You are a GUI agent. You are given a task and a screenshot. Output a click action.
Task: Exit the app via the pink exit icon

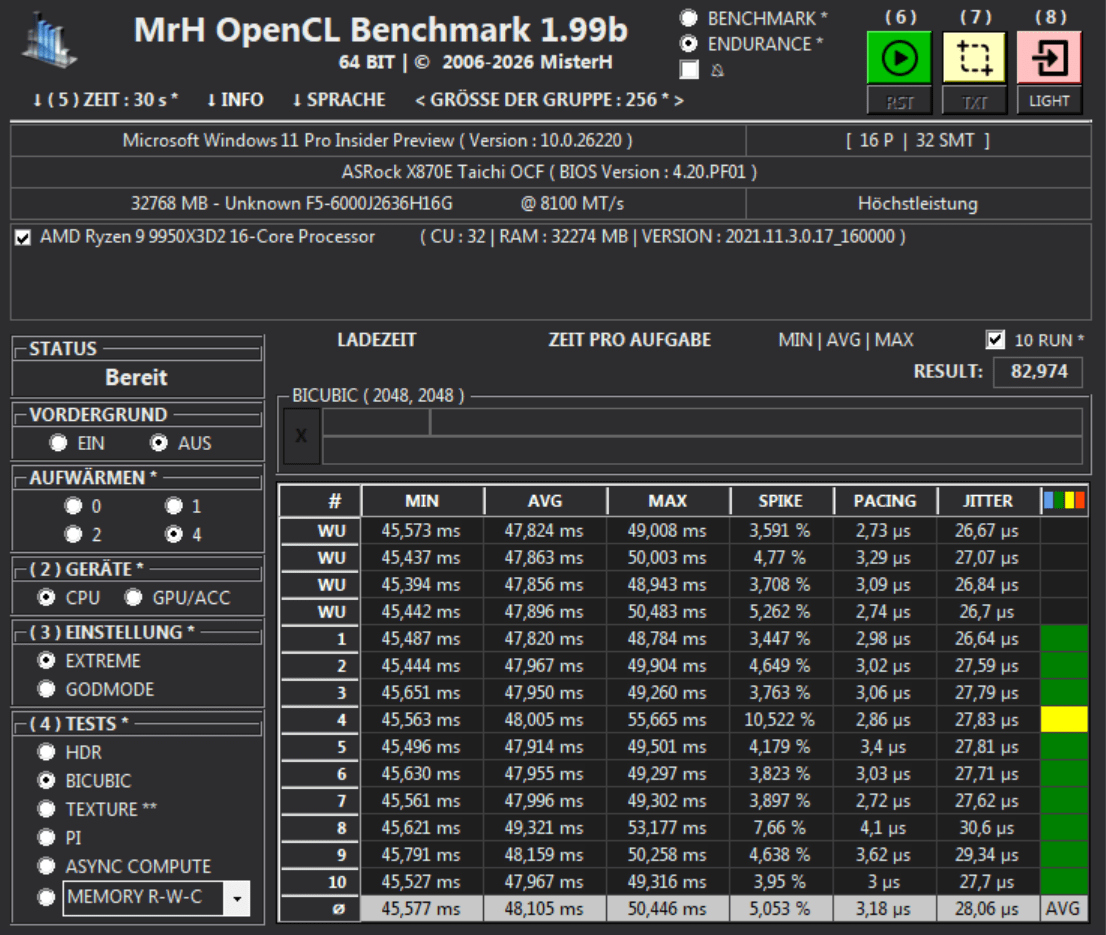1049,58
